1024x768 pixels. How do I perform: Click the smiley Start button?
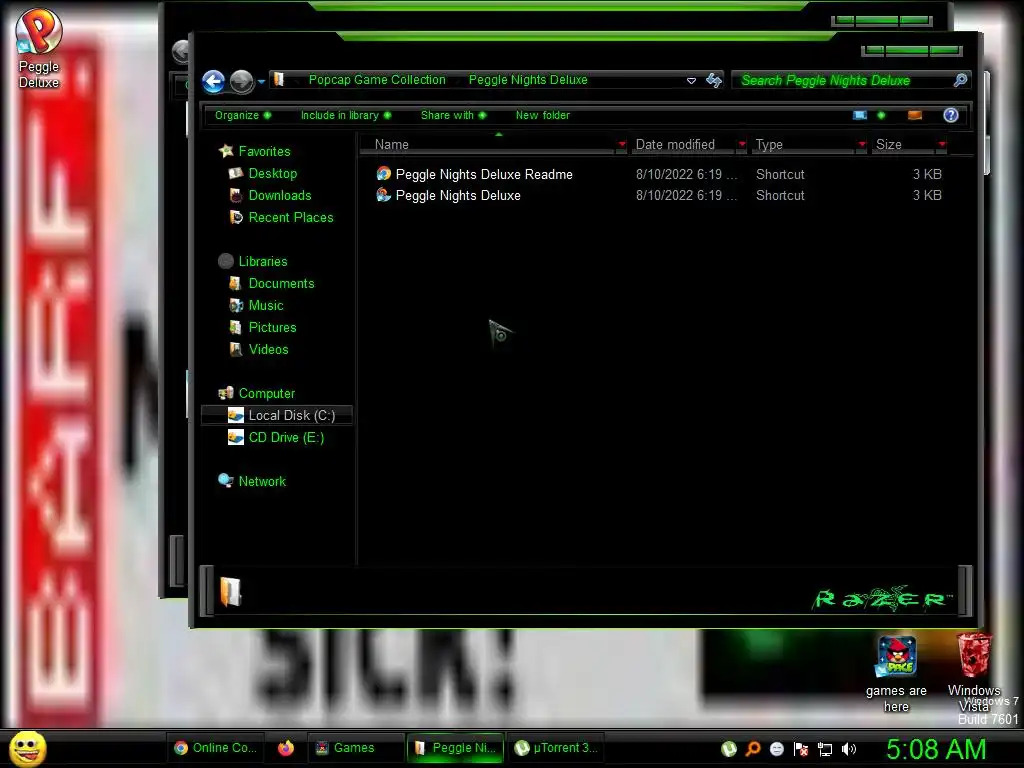pyautogui.click(x=27, y=748)
